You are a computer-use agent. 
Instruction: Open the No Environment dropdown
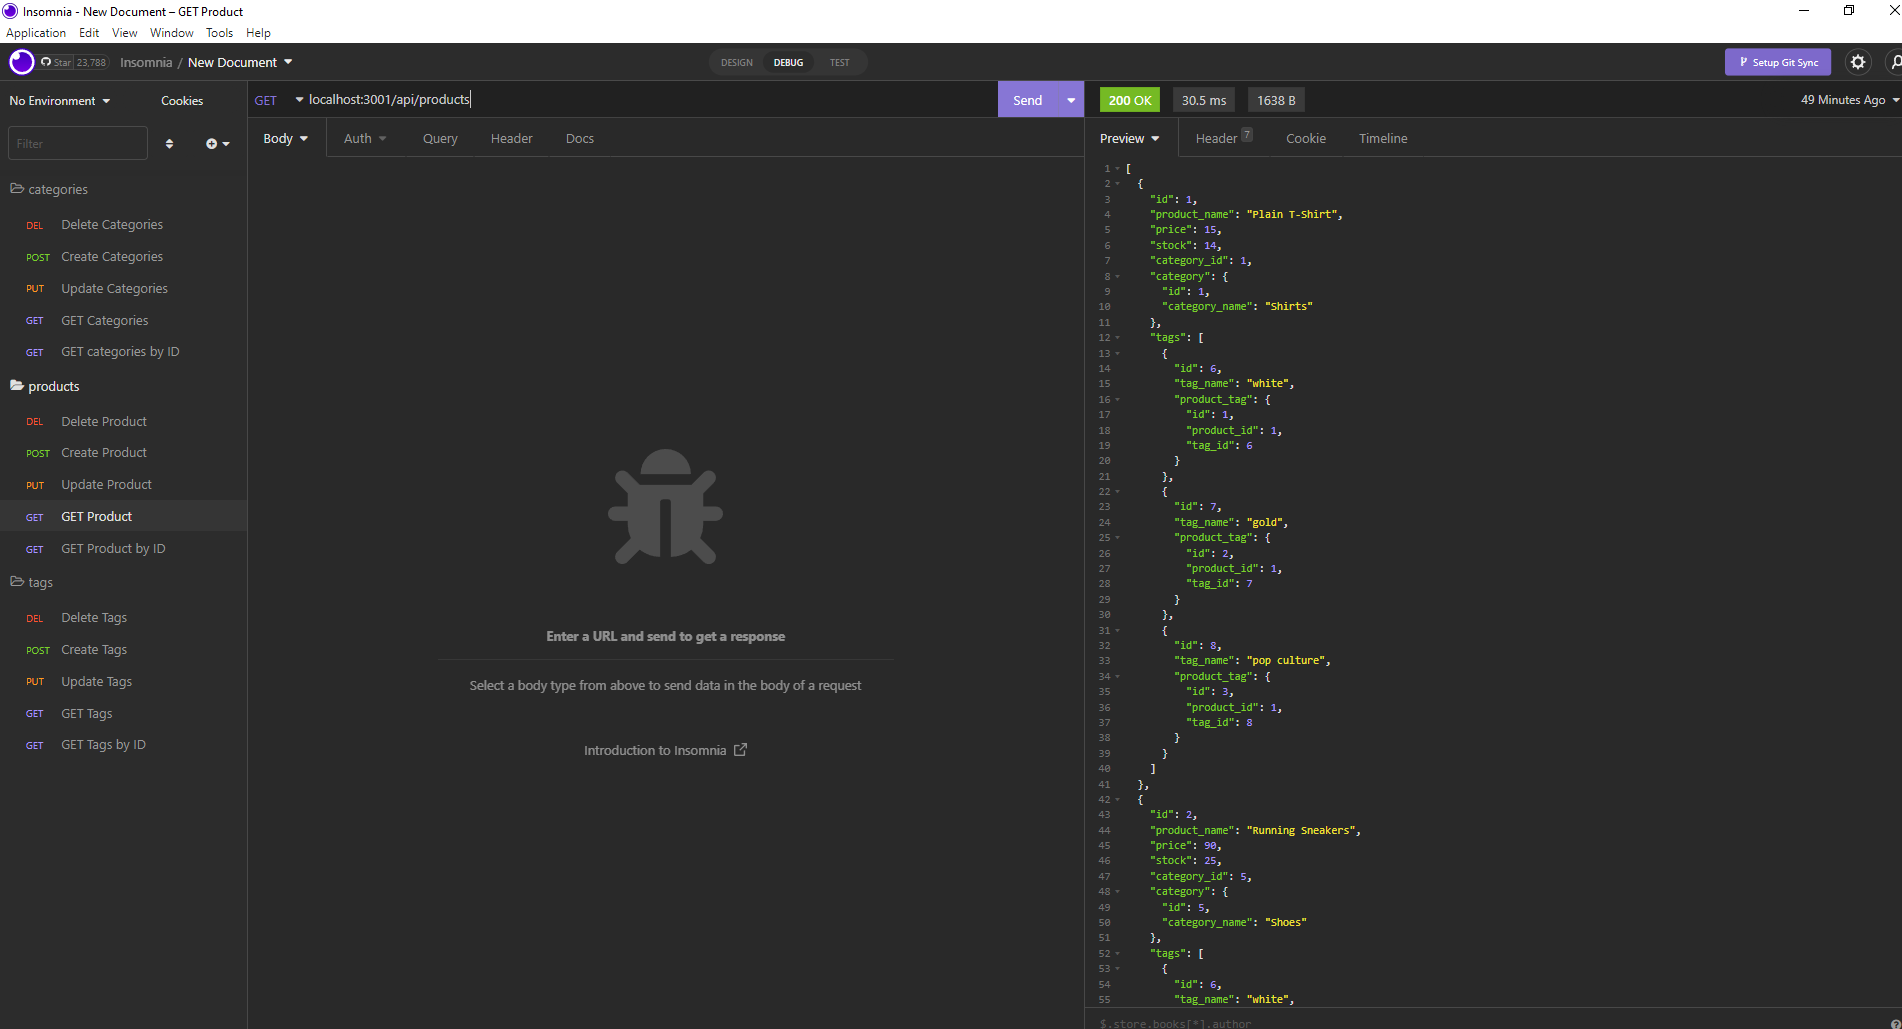pyautogui.click(x=59, y=100)
